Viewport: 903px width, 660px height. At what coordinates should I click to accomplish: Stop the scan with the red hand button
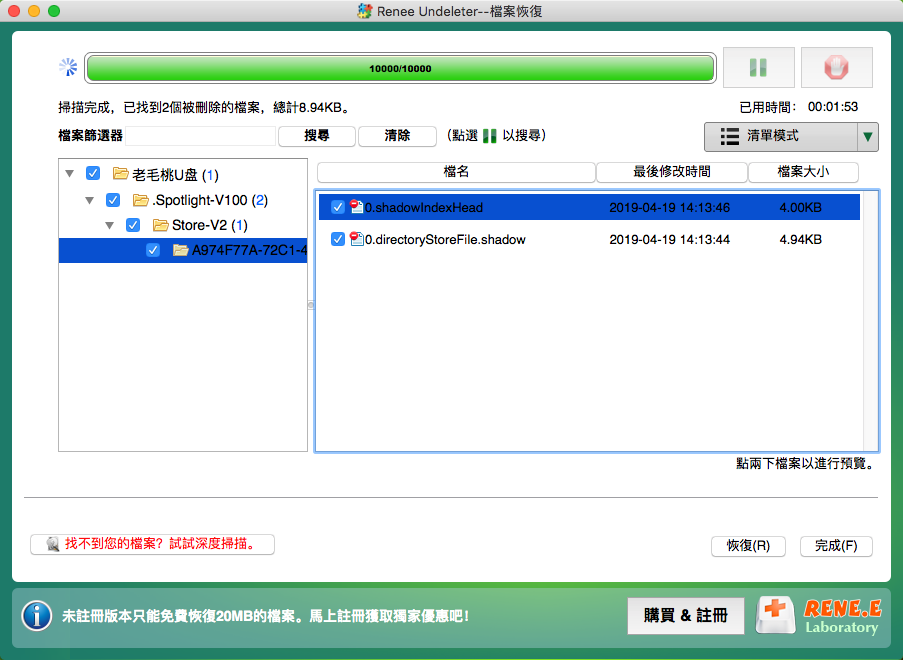click(x=836, y=67)
